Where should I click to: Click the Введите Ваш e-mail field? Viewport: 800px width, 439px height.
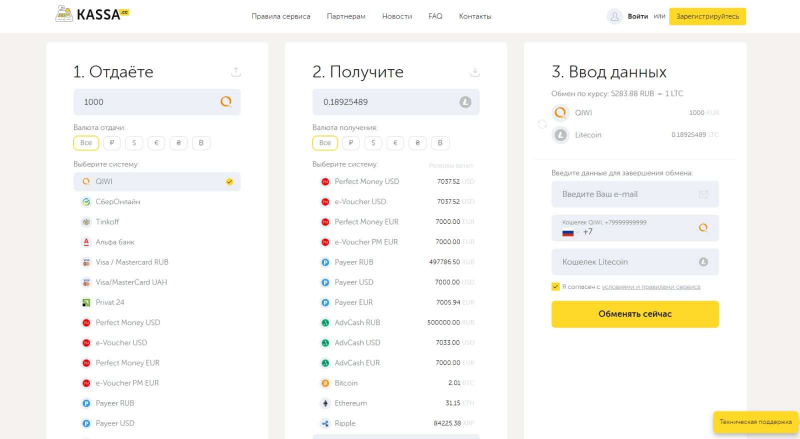635,194
